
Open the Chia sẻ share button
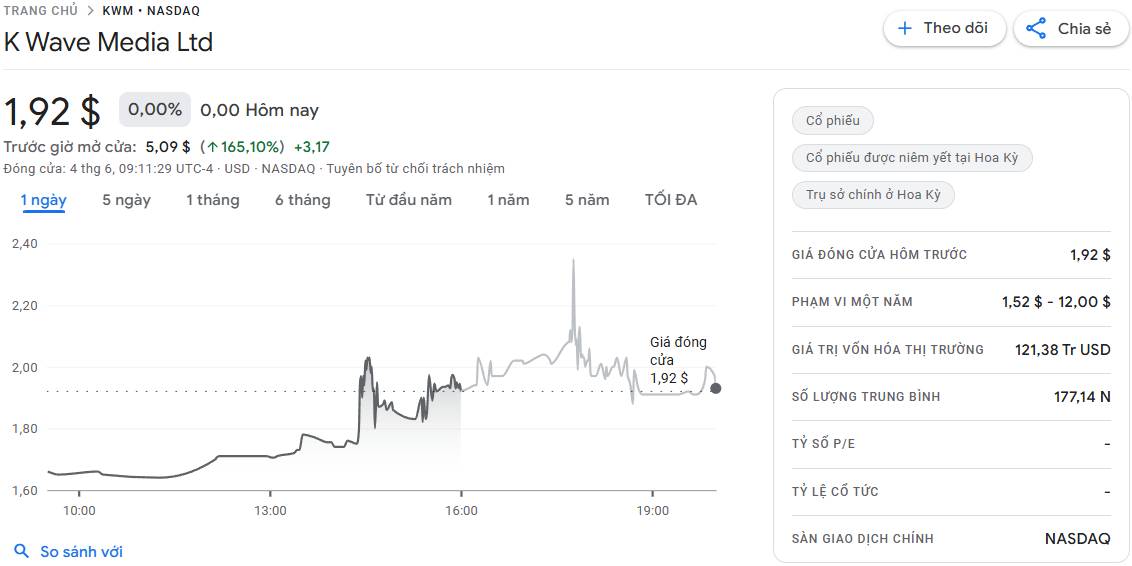click(1071, 29)
